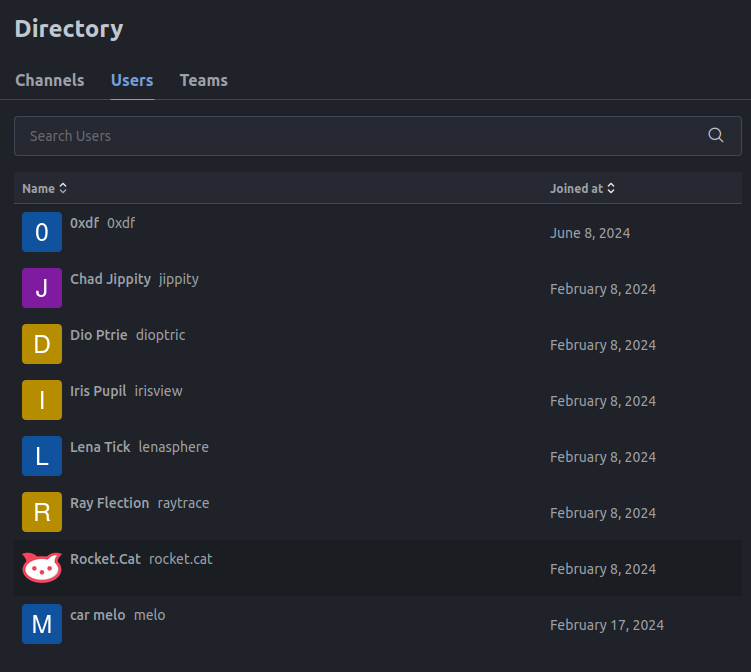Image resolution: width=751 pixels, height=672 pixels.
Task: Click Ray Flection's yellow R avatar
Action: (42, 512)
